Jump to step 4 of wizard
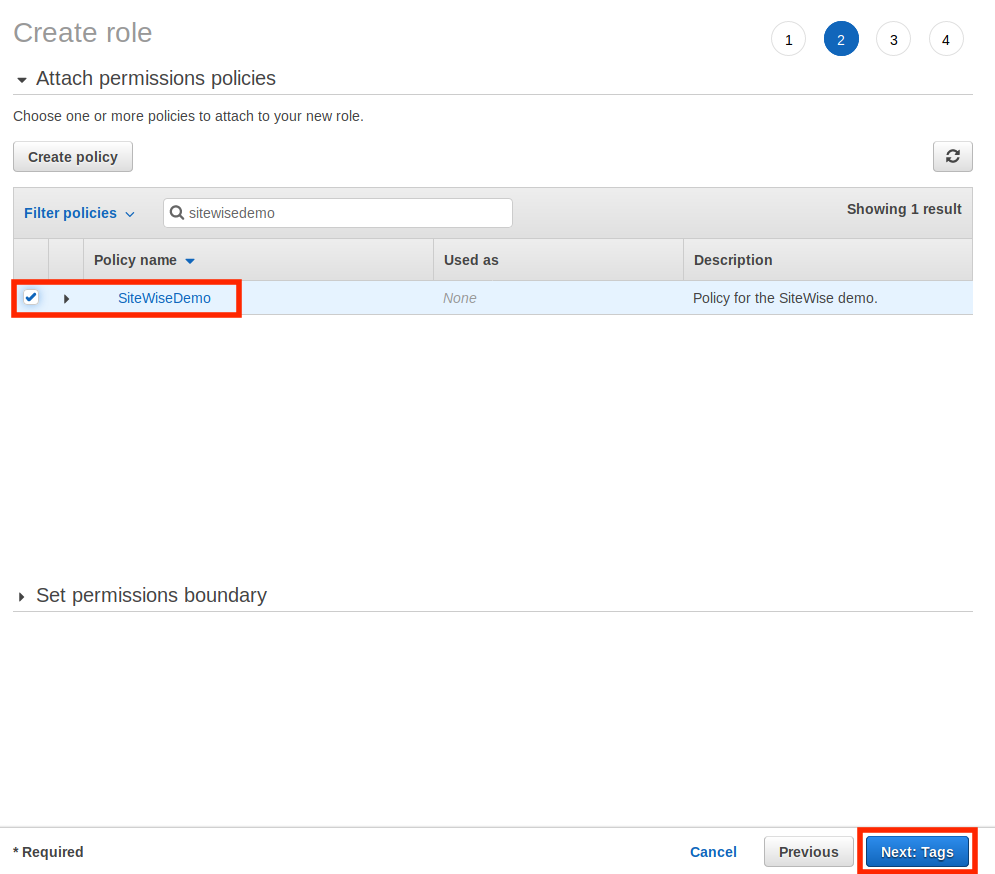 tap(946, 40)
